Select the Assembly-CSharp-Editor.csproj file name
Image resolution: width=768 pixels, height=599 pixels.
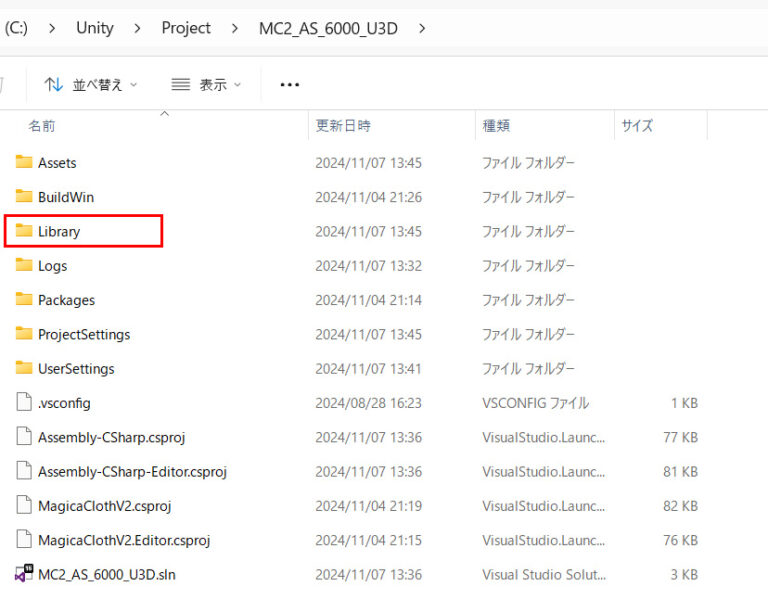133,471
